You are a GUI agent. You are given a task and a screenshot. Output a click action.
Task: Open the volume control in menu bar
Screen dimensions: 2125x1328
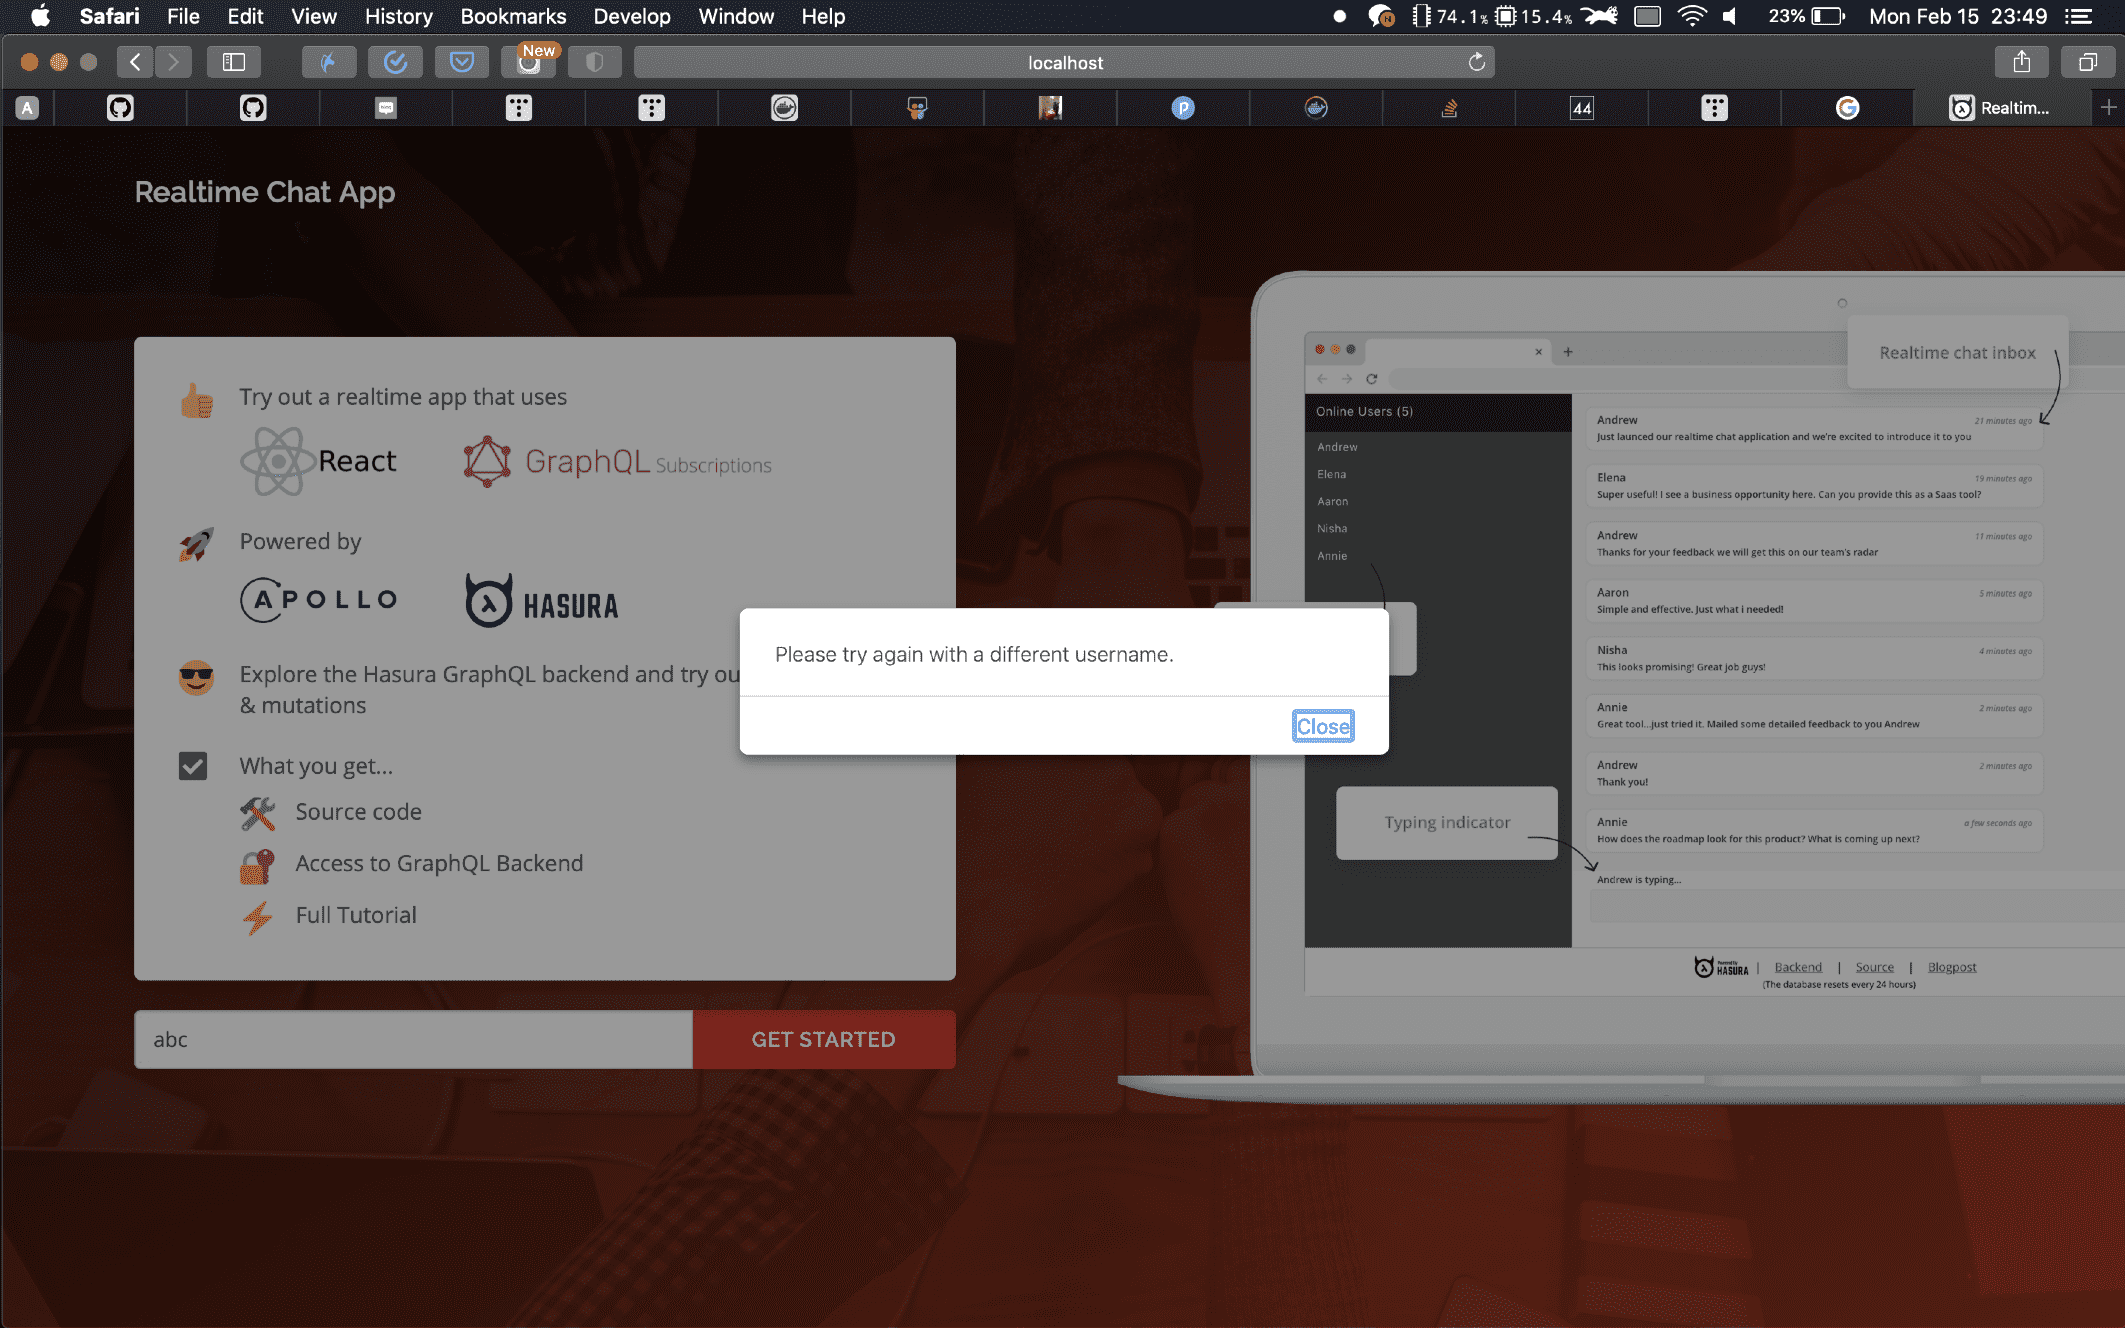(x=1730, y=16)
